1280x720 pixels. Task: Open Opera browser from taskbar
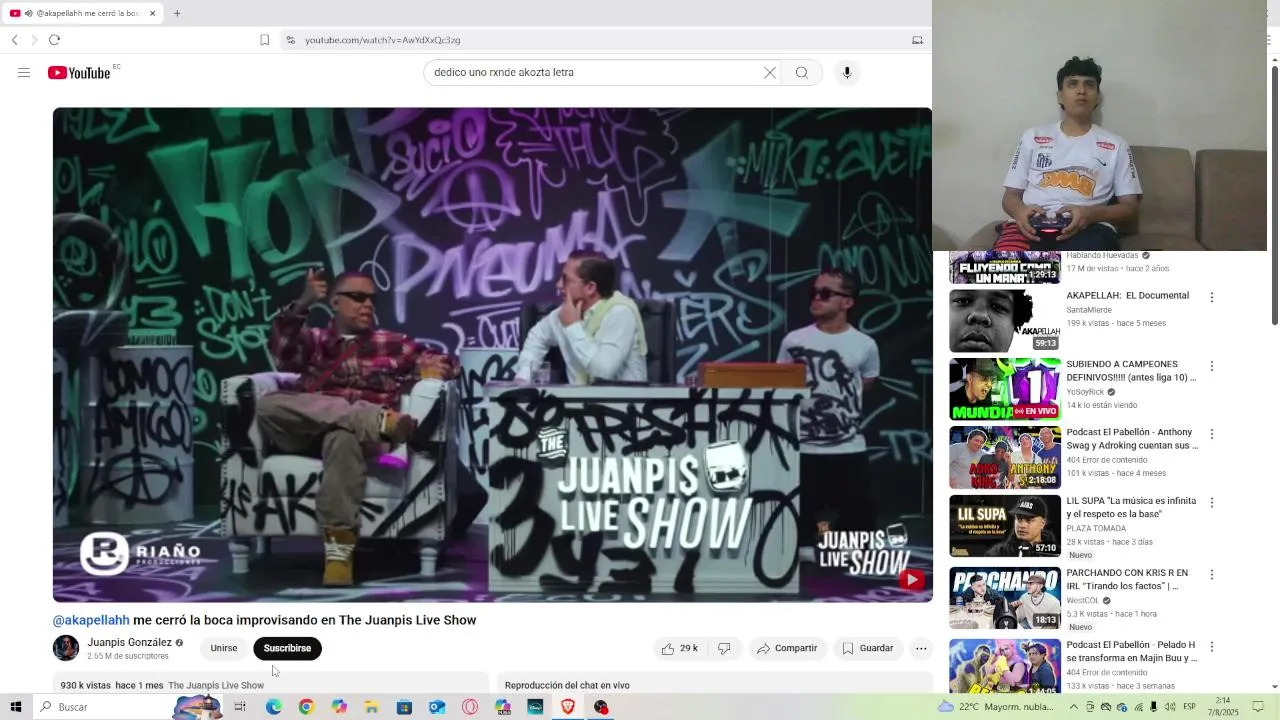(470, 707)
